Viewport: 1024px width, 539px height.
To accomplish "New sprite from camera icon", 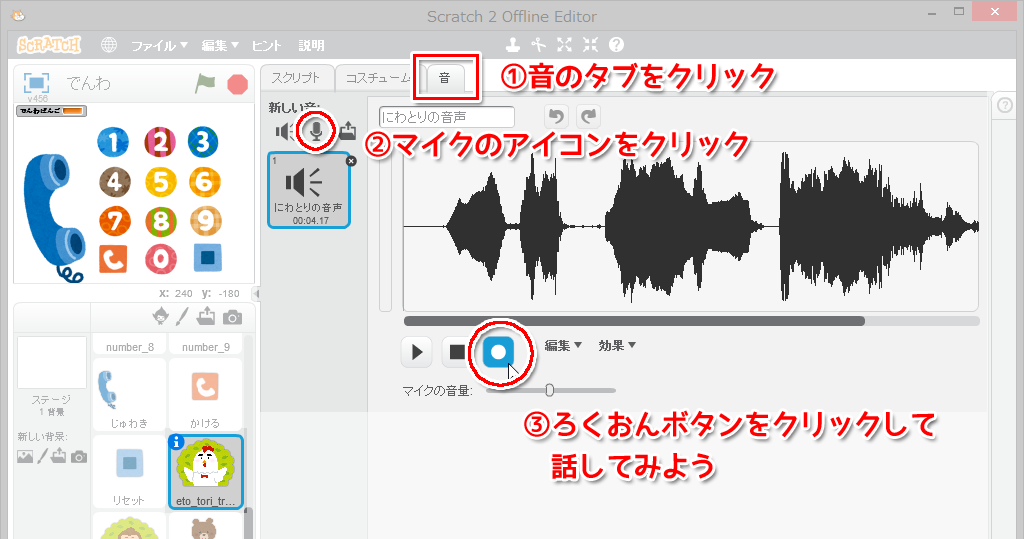I will [x=232, y=318].
